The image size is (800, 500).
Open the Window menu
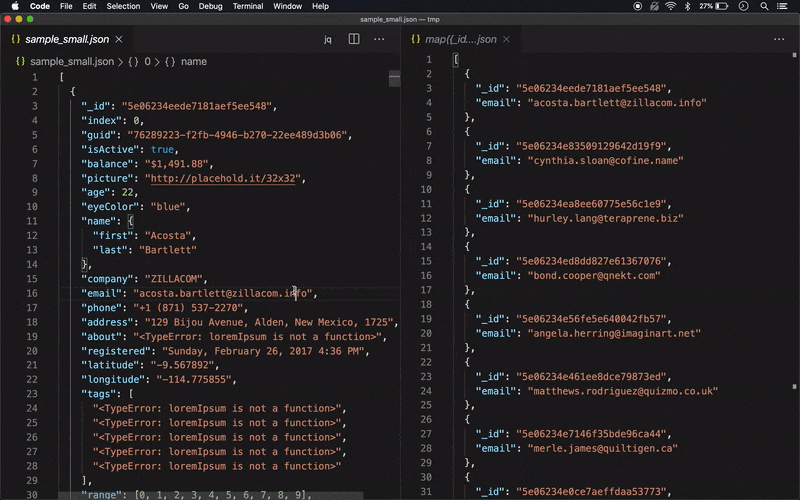tap(287, 6)
